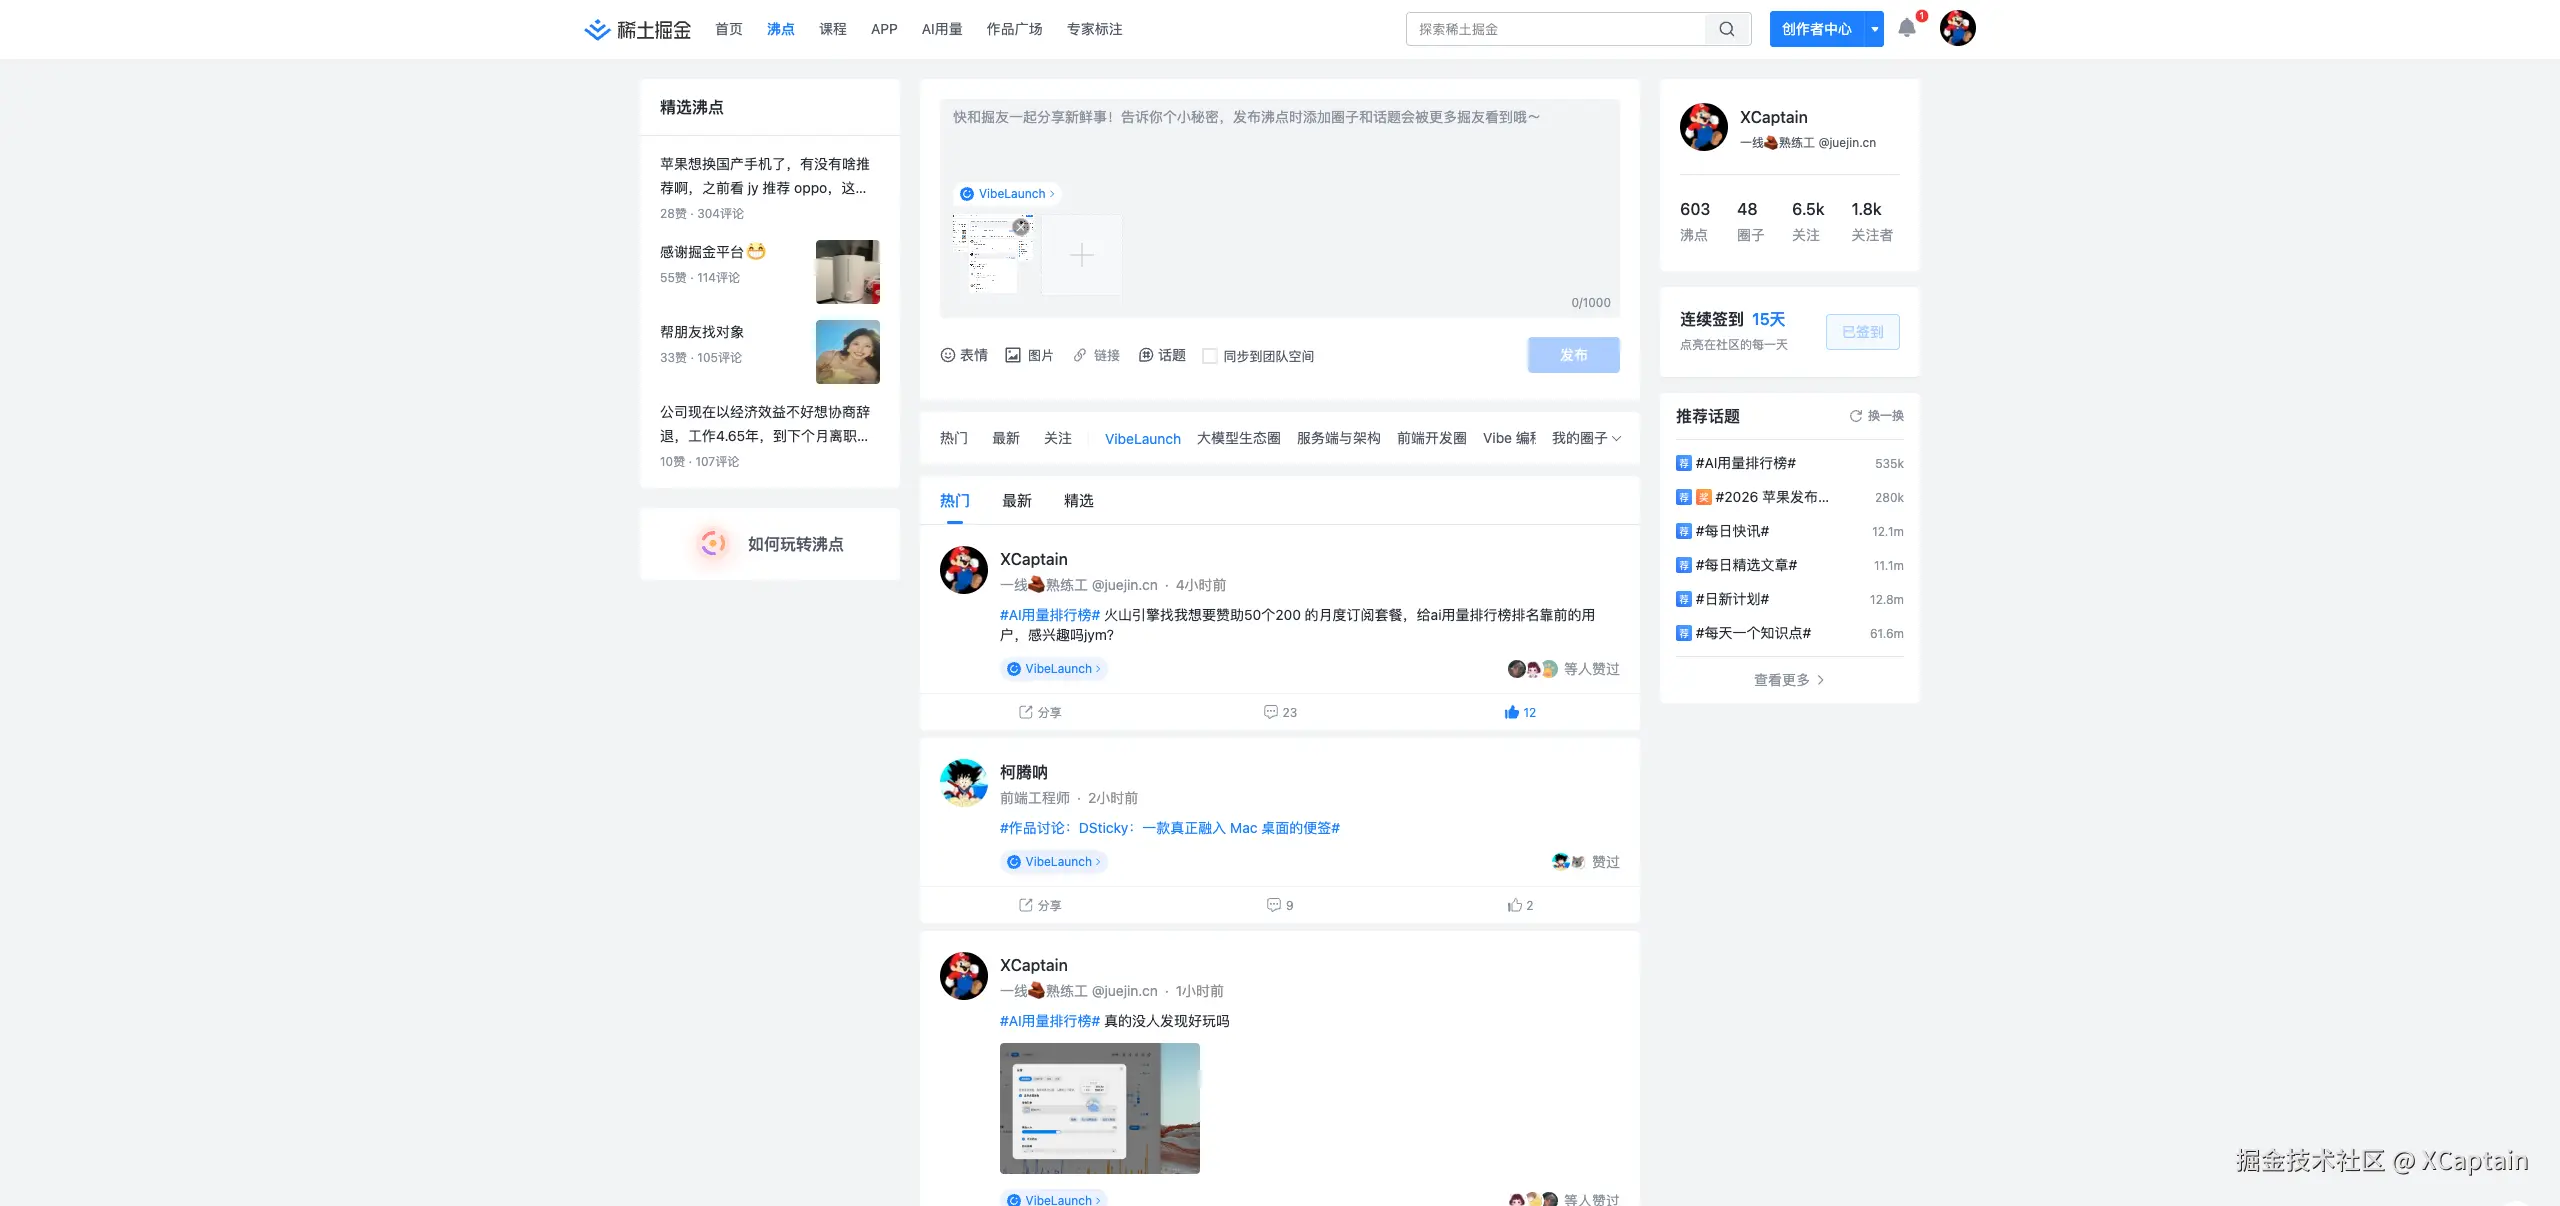The image size is (2560, 1206).
Task: Open the XCaptain avatar in the profile card
Action: [x=1704, y=127]
